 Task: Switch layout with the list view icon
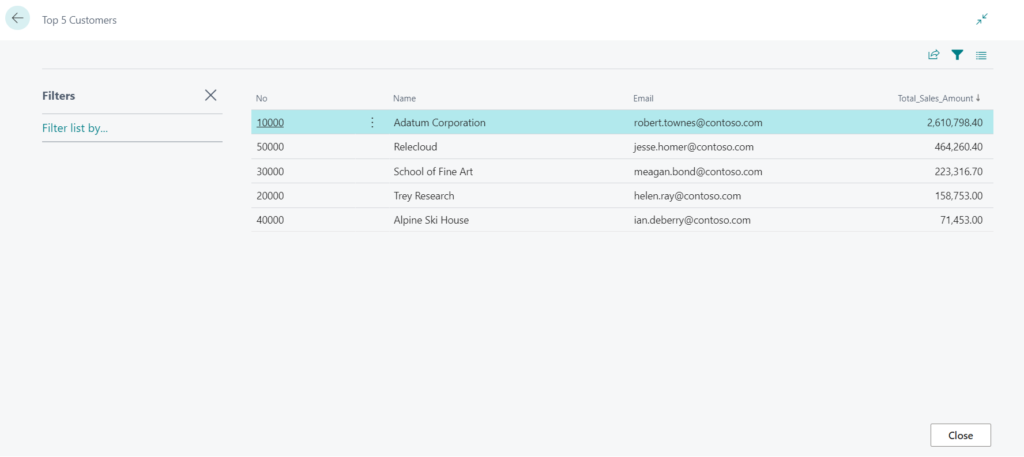click(981, 55)
